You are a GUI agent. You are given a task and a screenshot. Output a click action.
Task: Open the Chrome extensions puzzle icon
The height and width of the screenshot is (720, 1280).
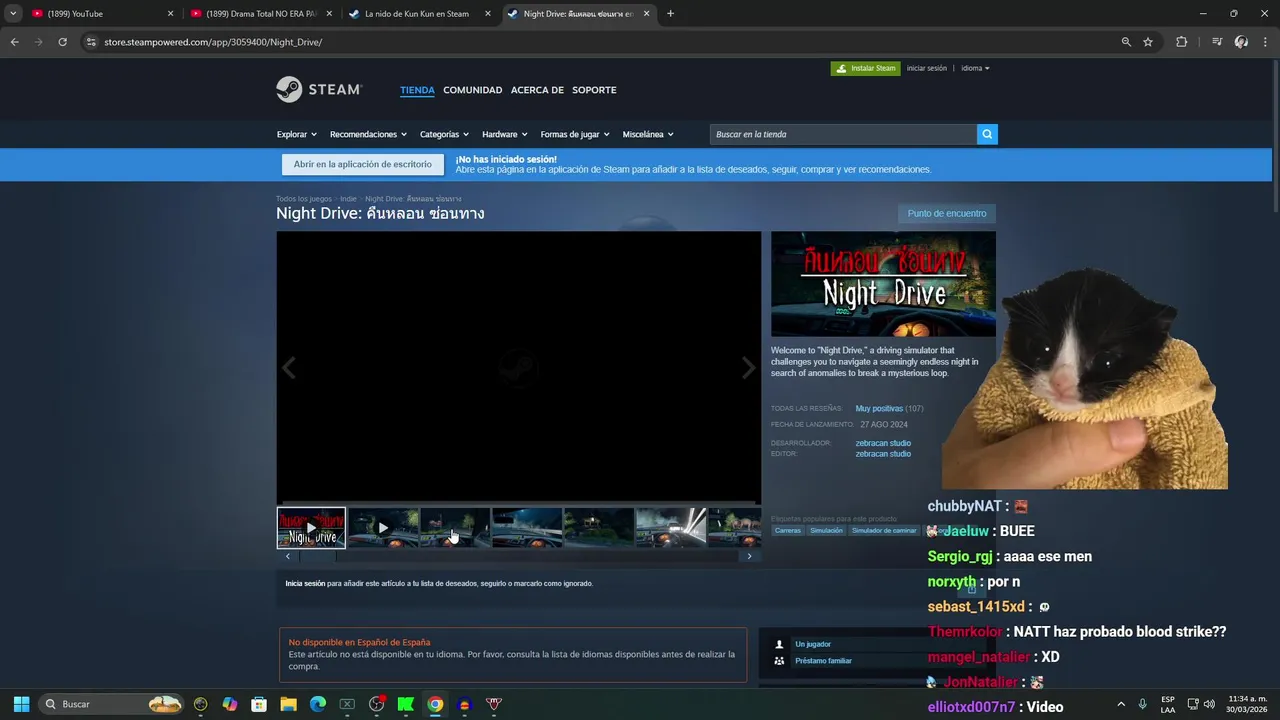(1182, 42)
